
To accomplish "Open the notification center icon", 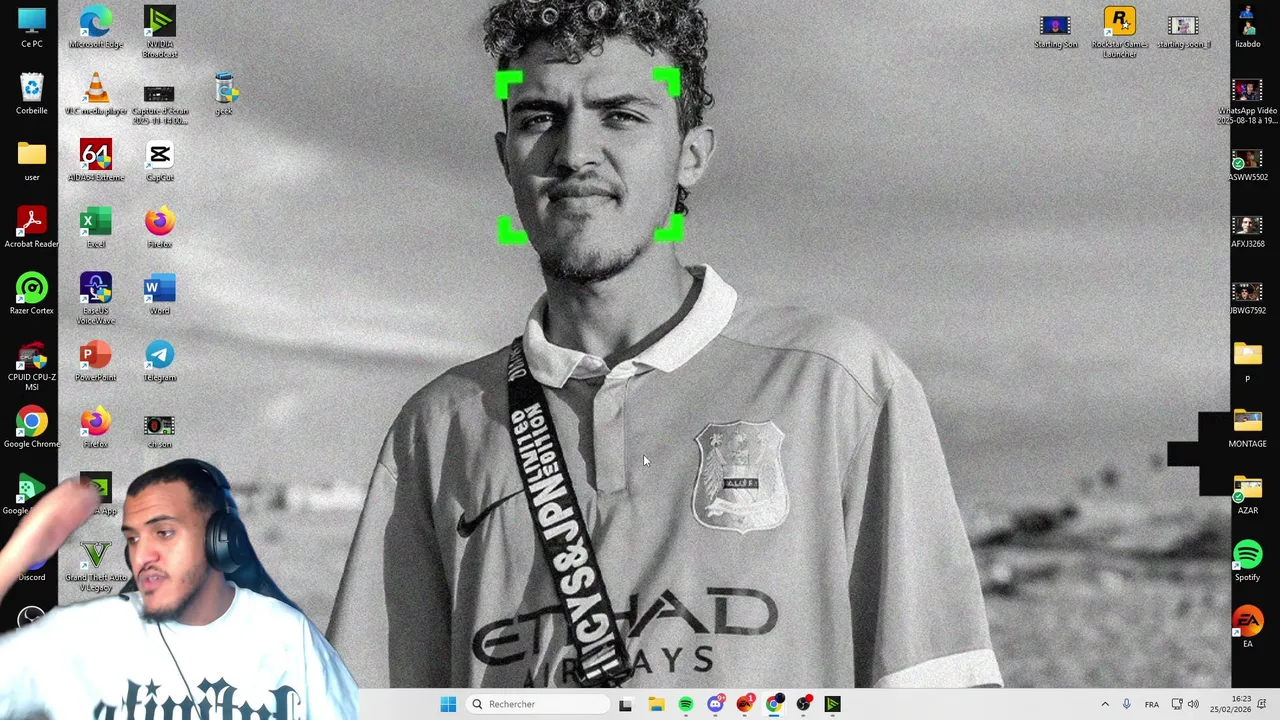I will (1263, 704).
